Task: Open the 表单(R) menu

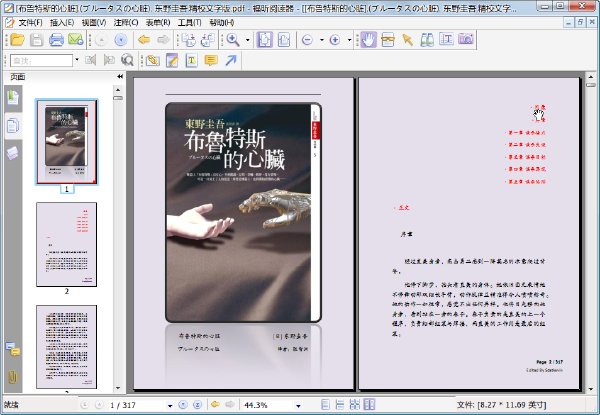Action: (158, 23)
